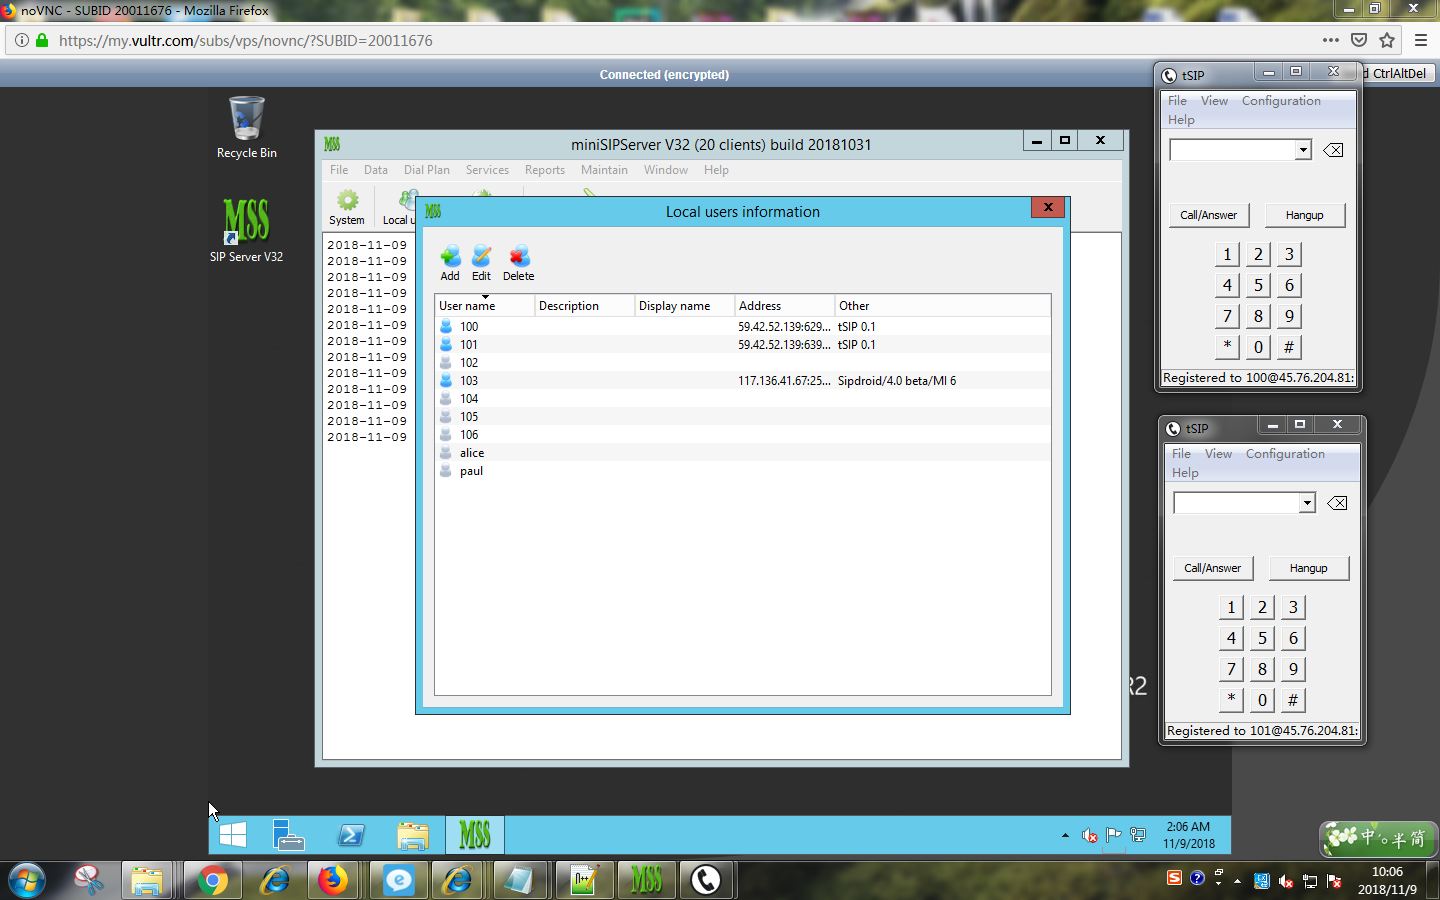
Task: Click the host Windows Start orb
Action: [27, 880]
